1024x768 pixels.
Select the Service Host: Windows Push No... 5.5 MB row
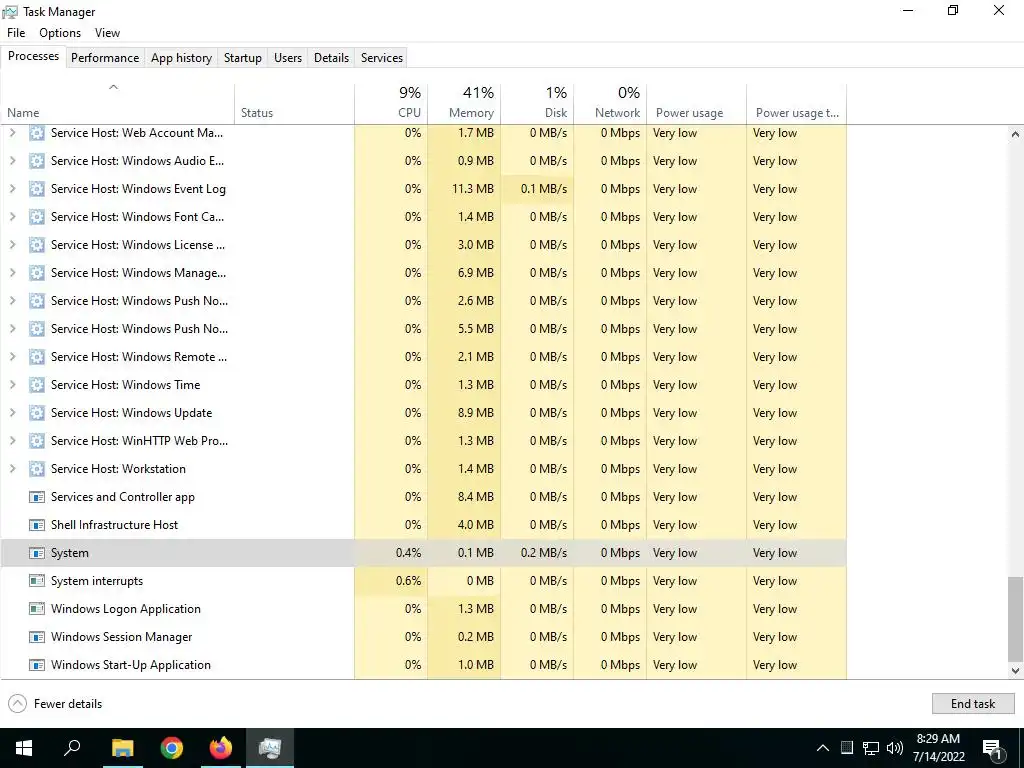click(423, 329)
